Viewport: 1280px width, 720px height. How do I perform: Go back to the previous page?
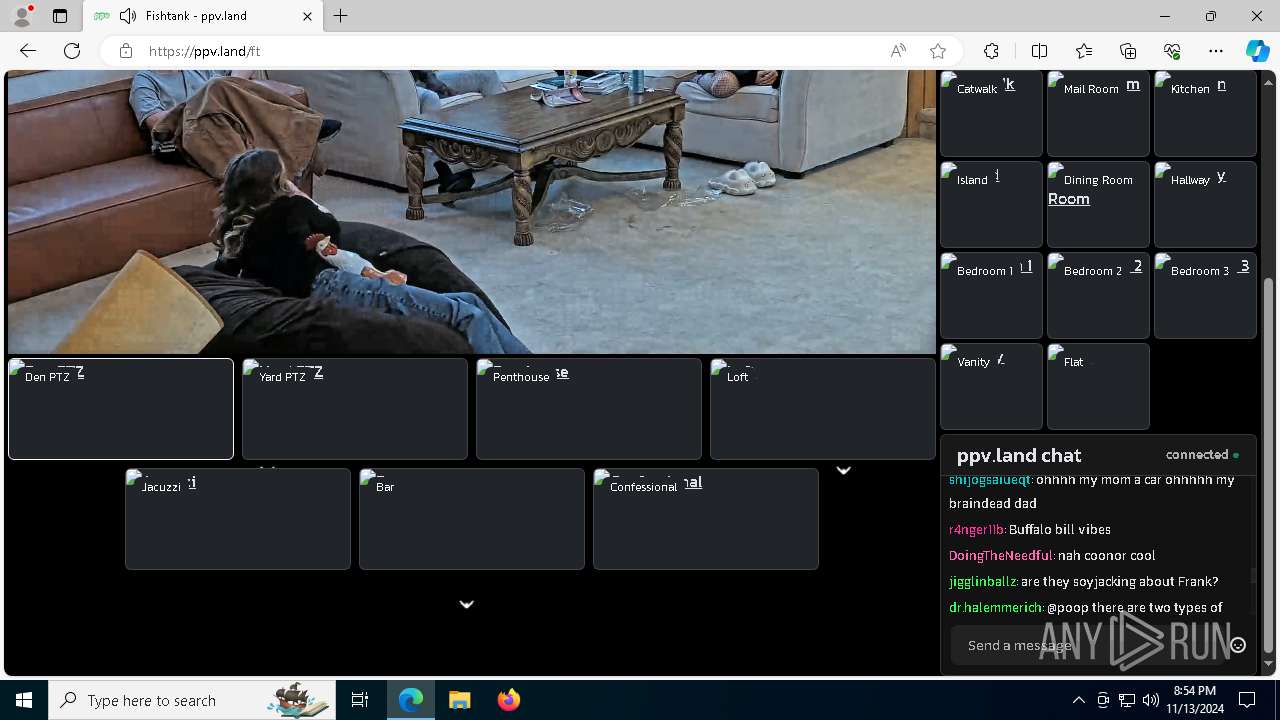tap(28, 51)
